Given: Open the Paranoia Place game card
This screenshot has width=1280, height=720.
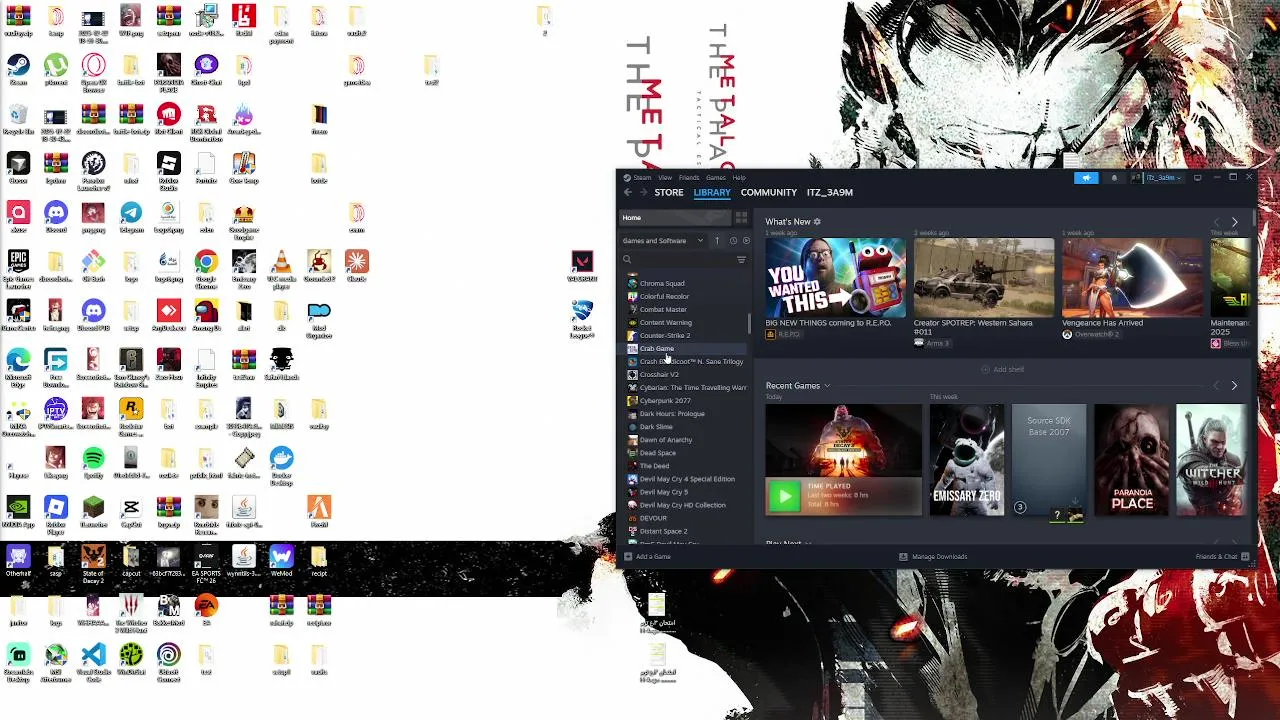Looking at the screenshot, I should point(1131,460).
